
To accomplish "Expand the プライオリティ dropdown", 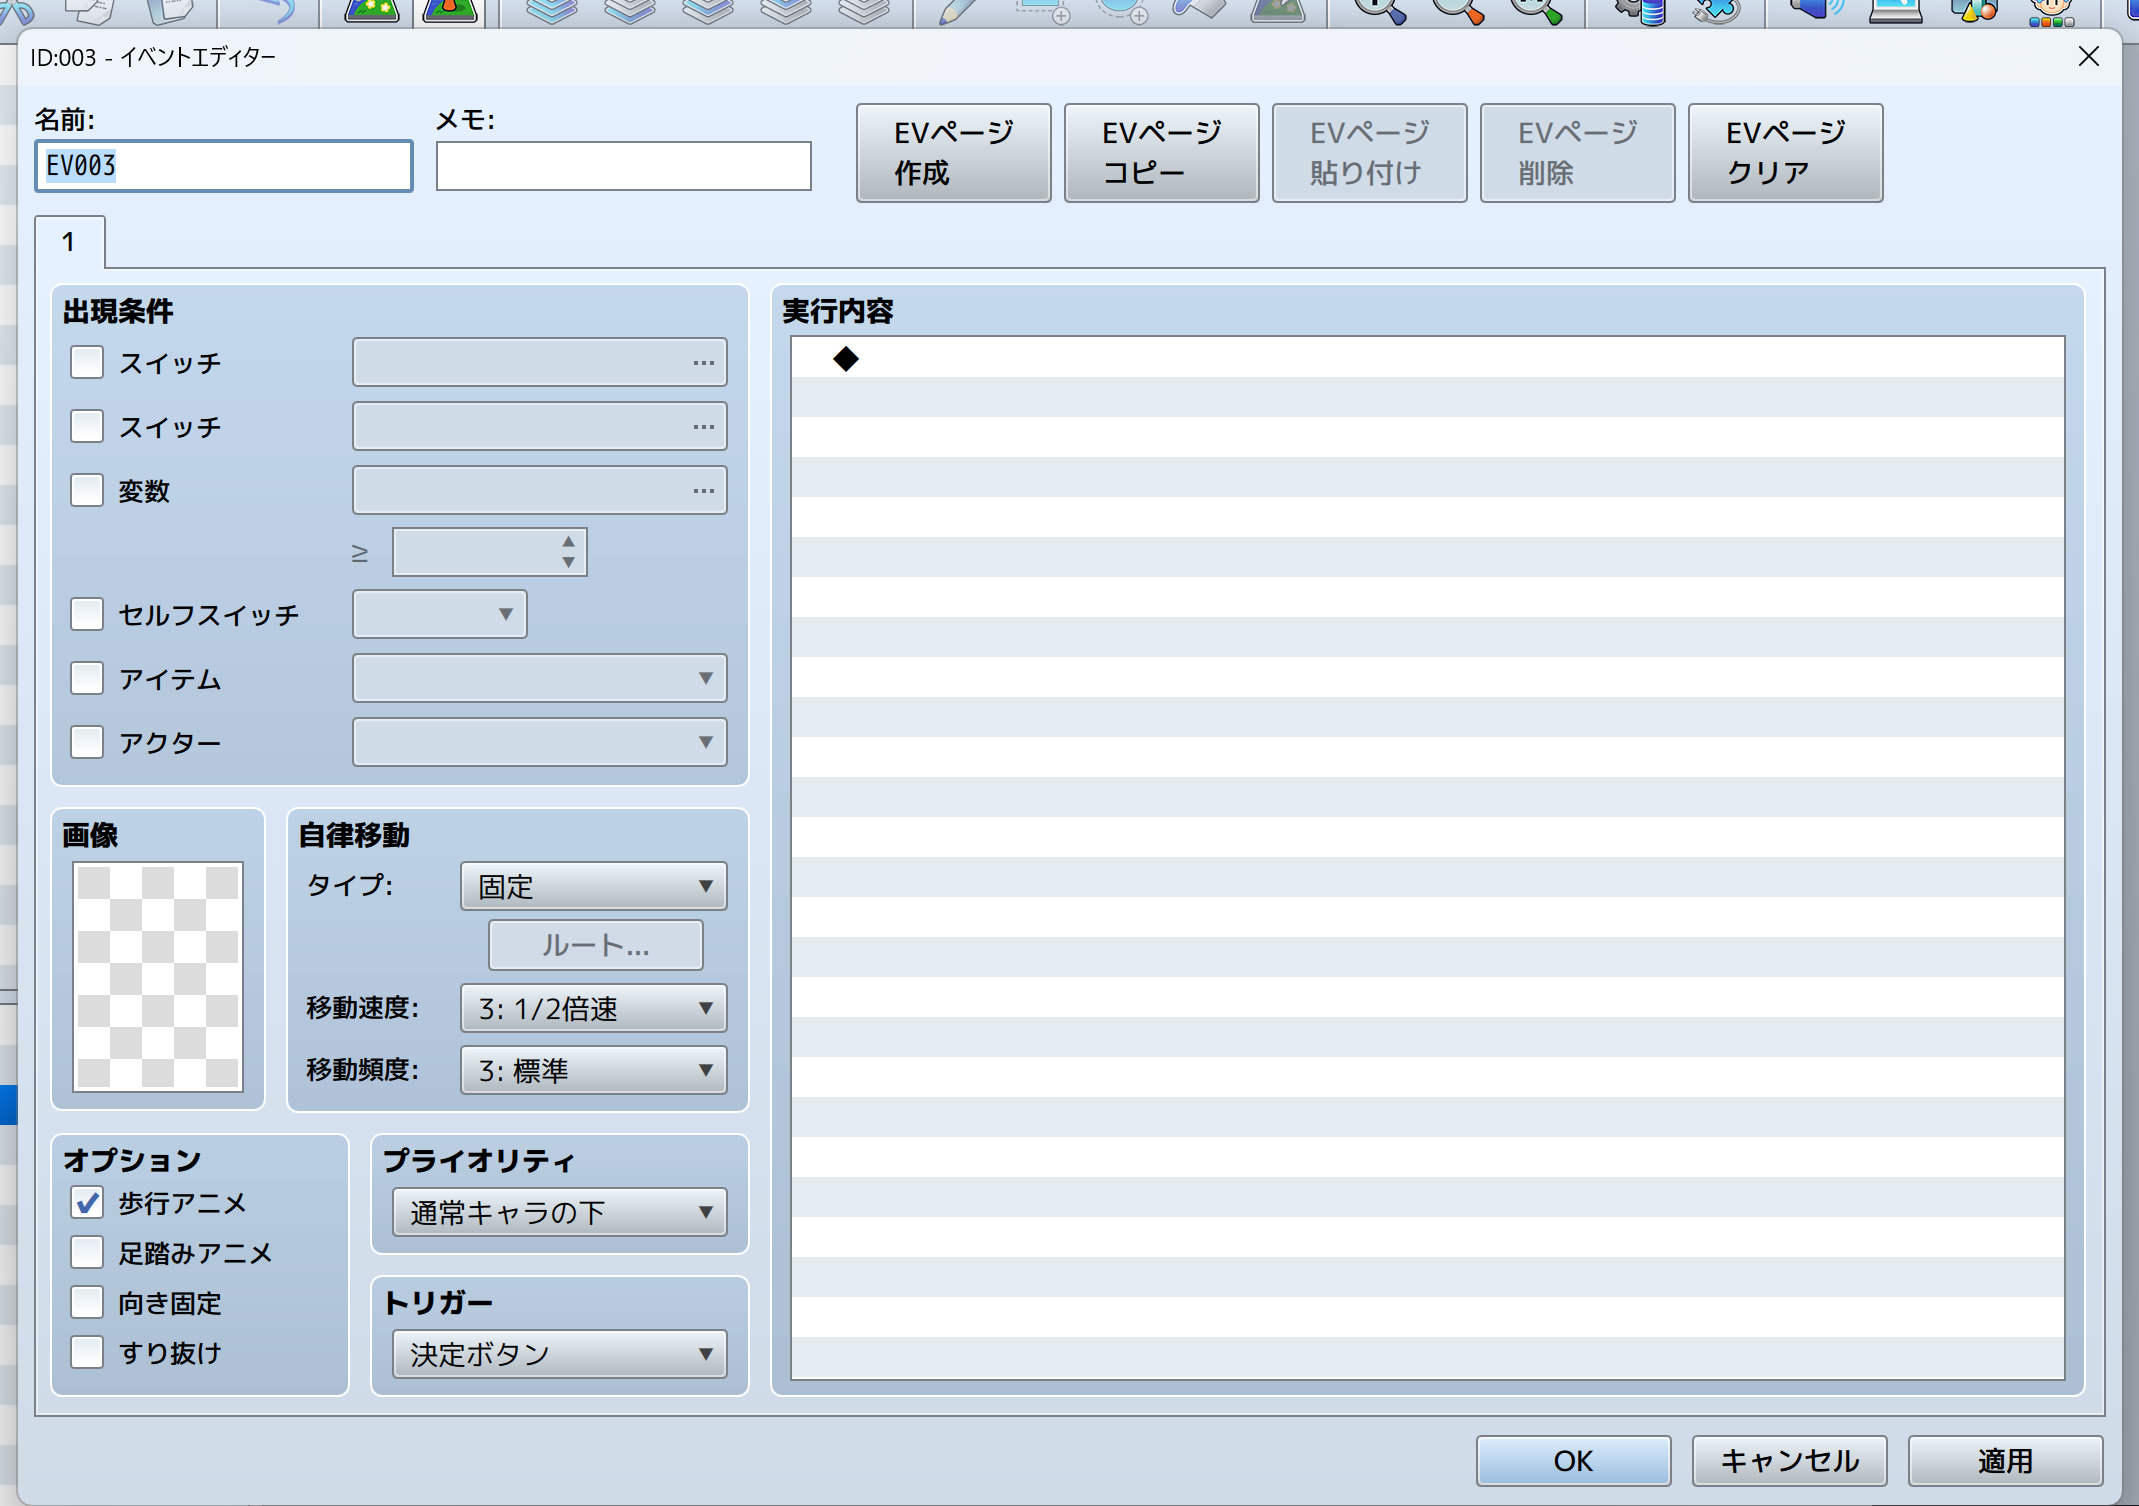I will coord(559,1212).
